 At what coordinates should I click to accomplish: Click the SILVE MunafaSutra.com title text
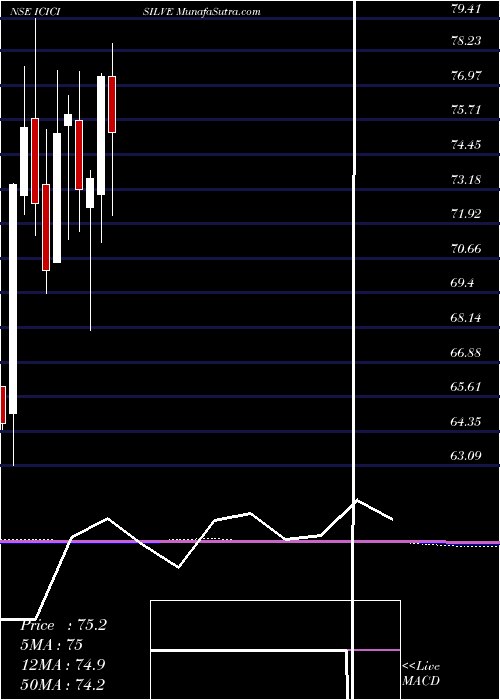tap(201, 12)
